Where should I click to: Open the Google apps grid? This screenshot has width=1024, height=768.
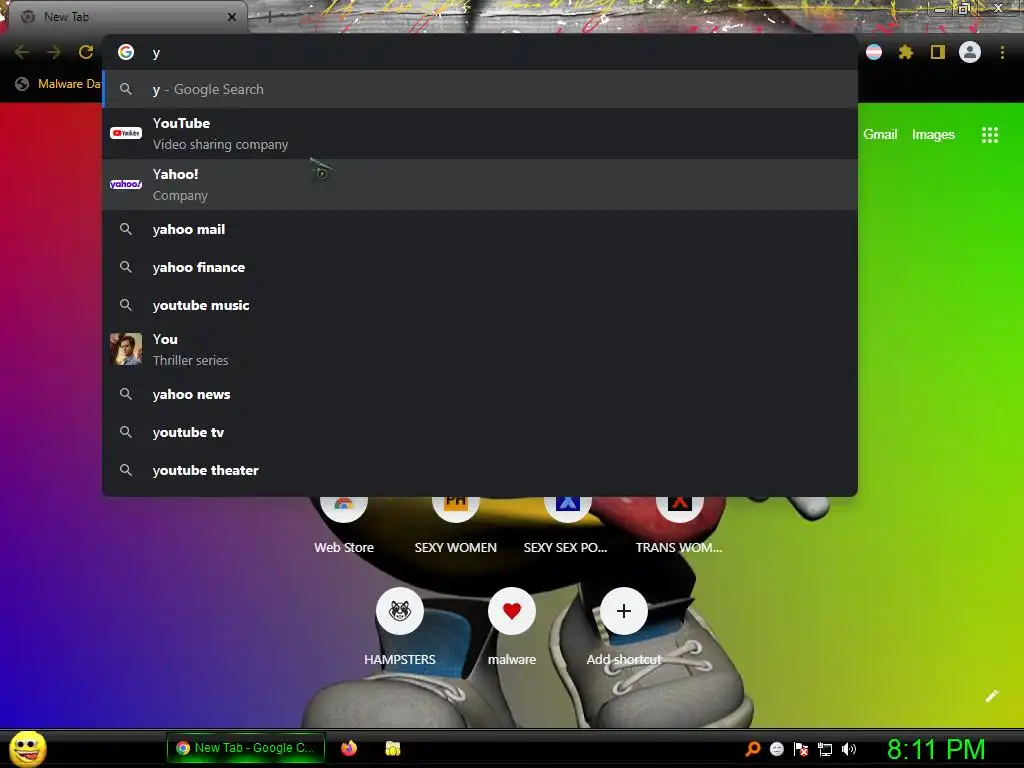(x=989, y=135)
